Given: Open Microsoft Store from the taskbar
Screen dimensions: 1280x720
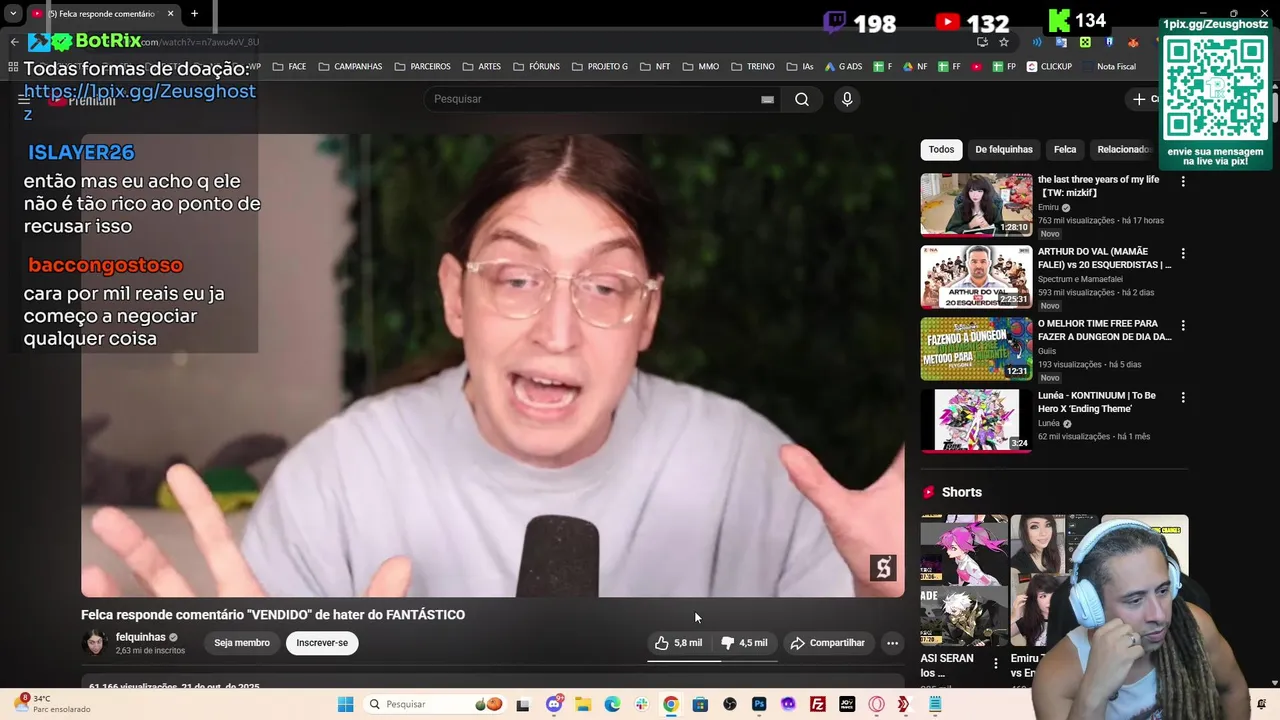Looking at the screenshot, I should tap(700, 704).
